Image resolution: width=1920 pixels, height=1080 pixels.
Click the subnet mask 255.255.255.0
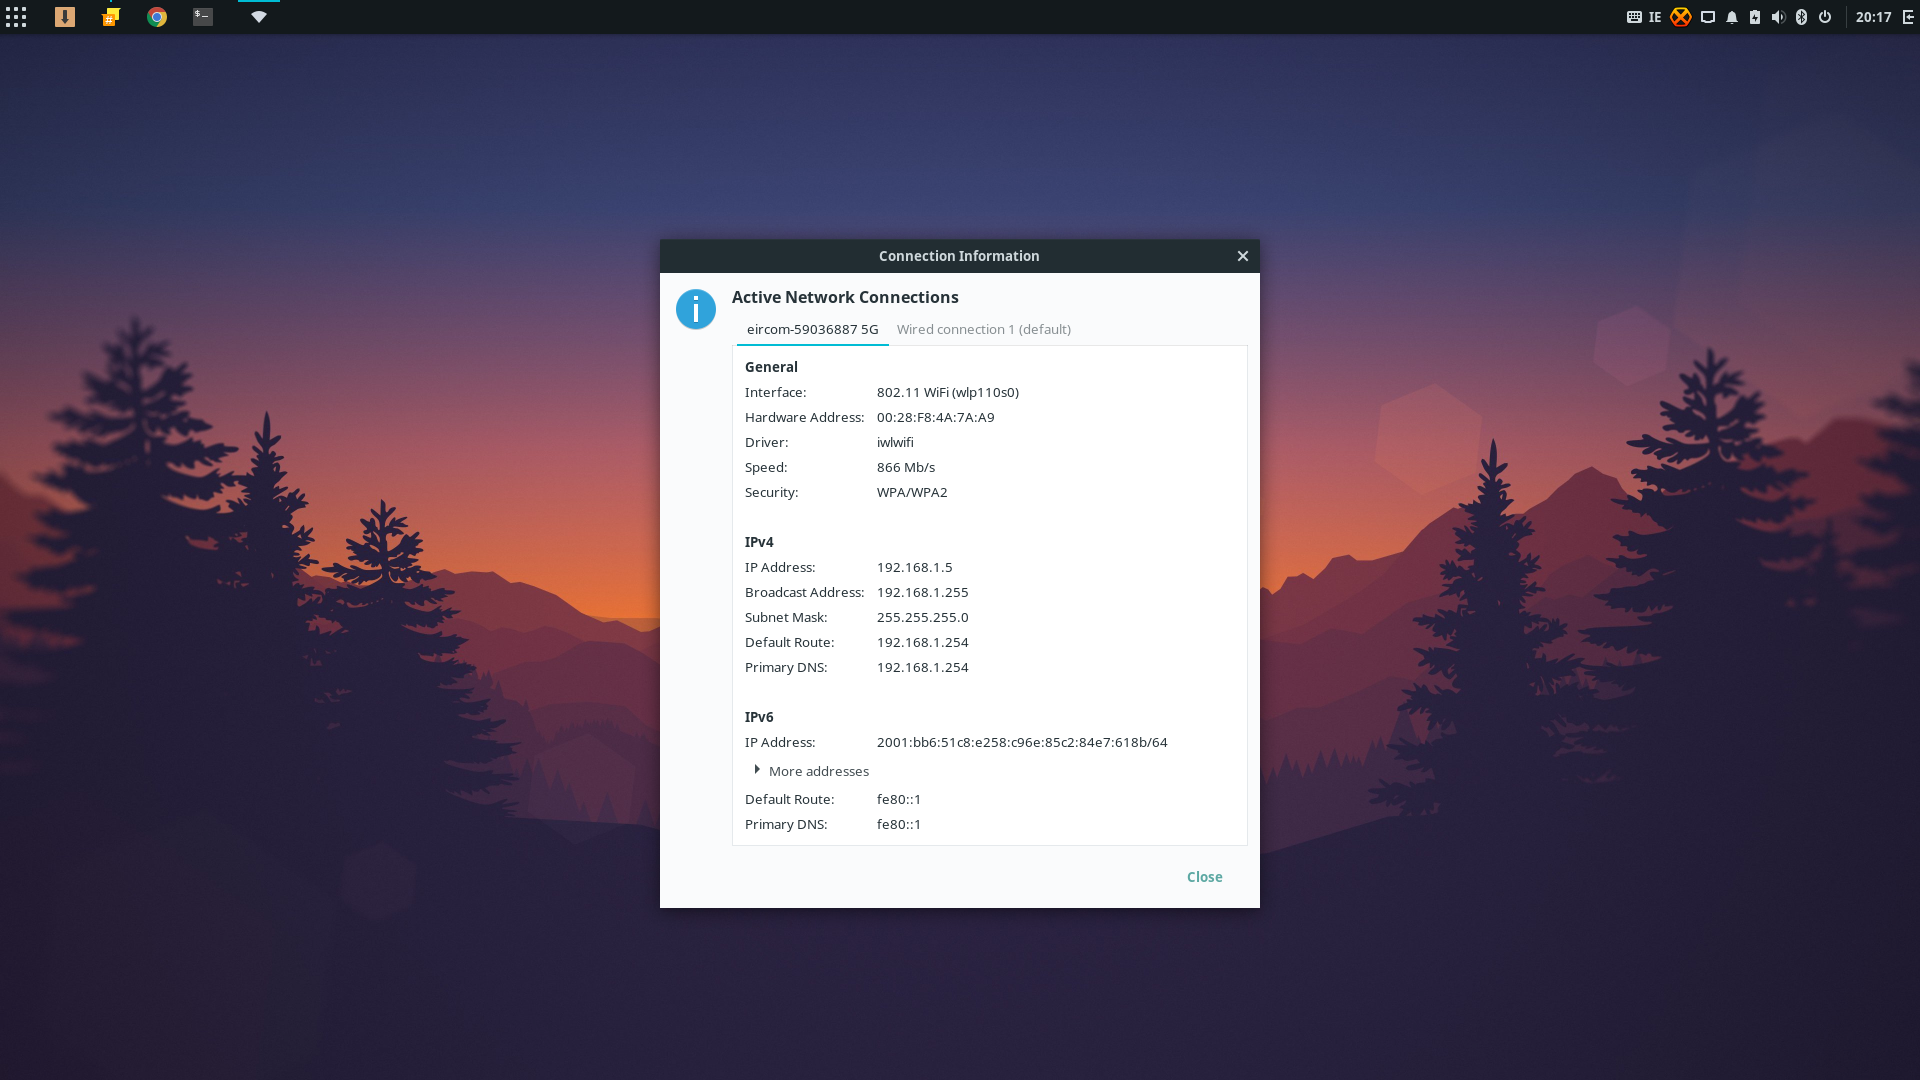tap(923, 617)
